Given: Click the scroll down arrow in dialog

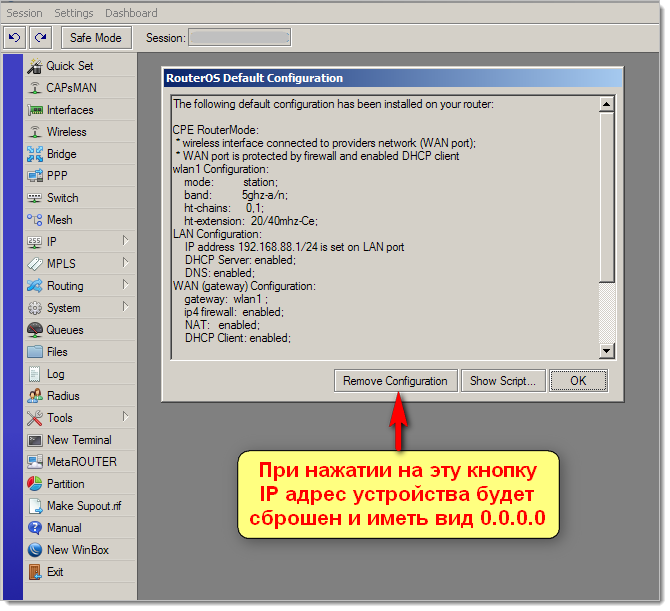Looking at the screenshot, I should coord(607,351).
